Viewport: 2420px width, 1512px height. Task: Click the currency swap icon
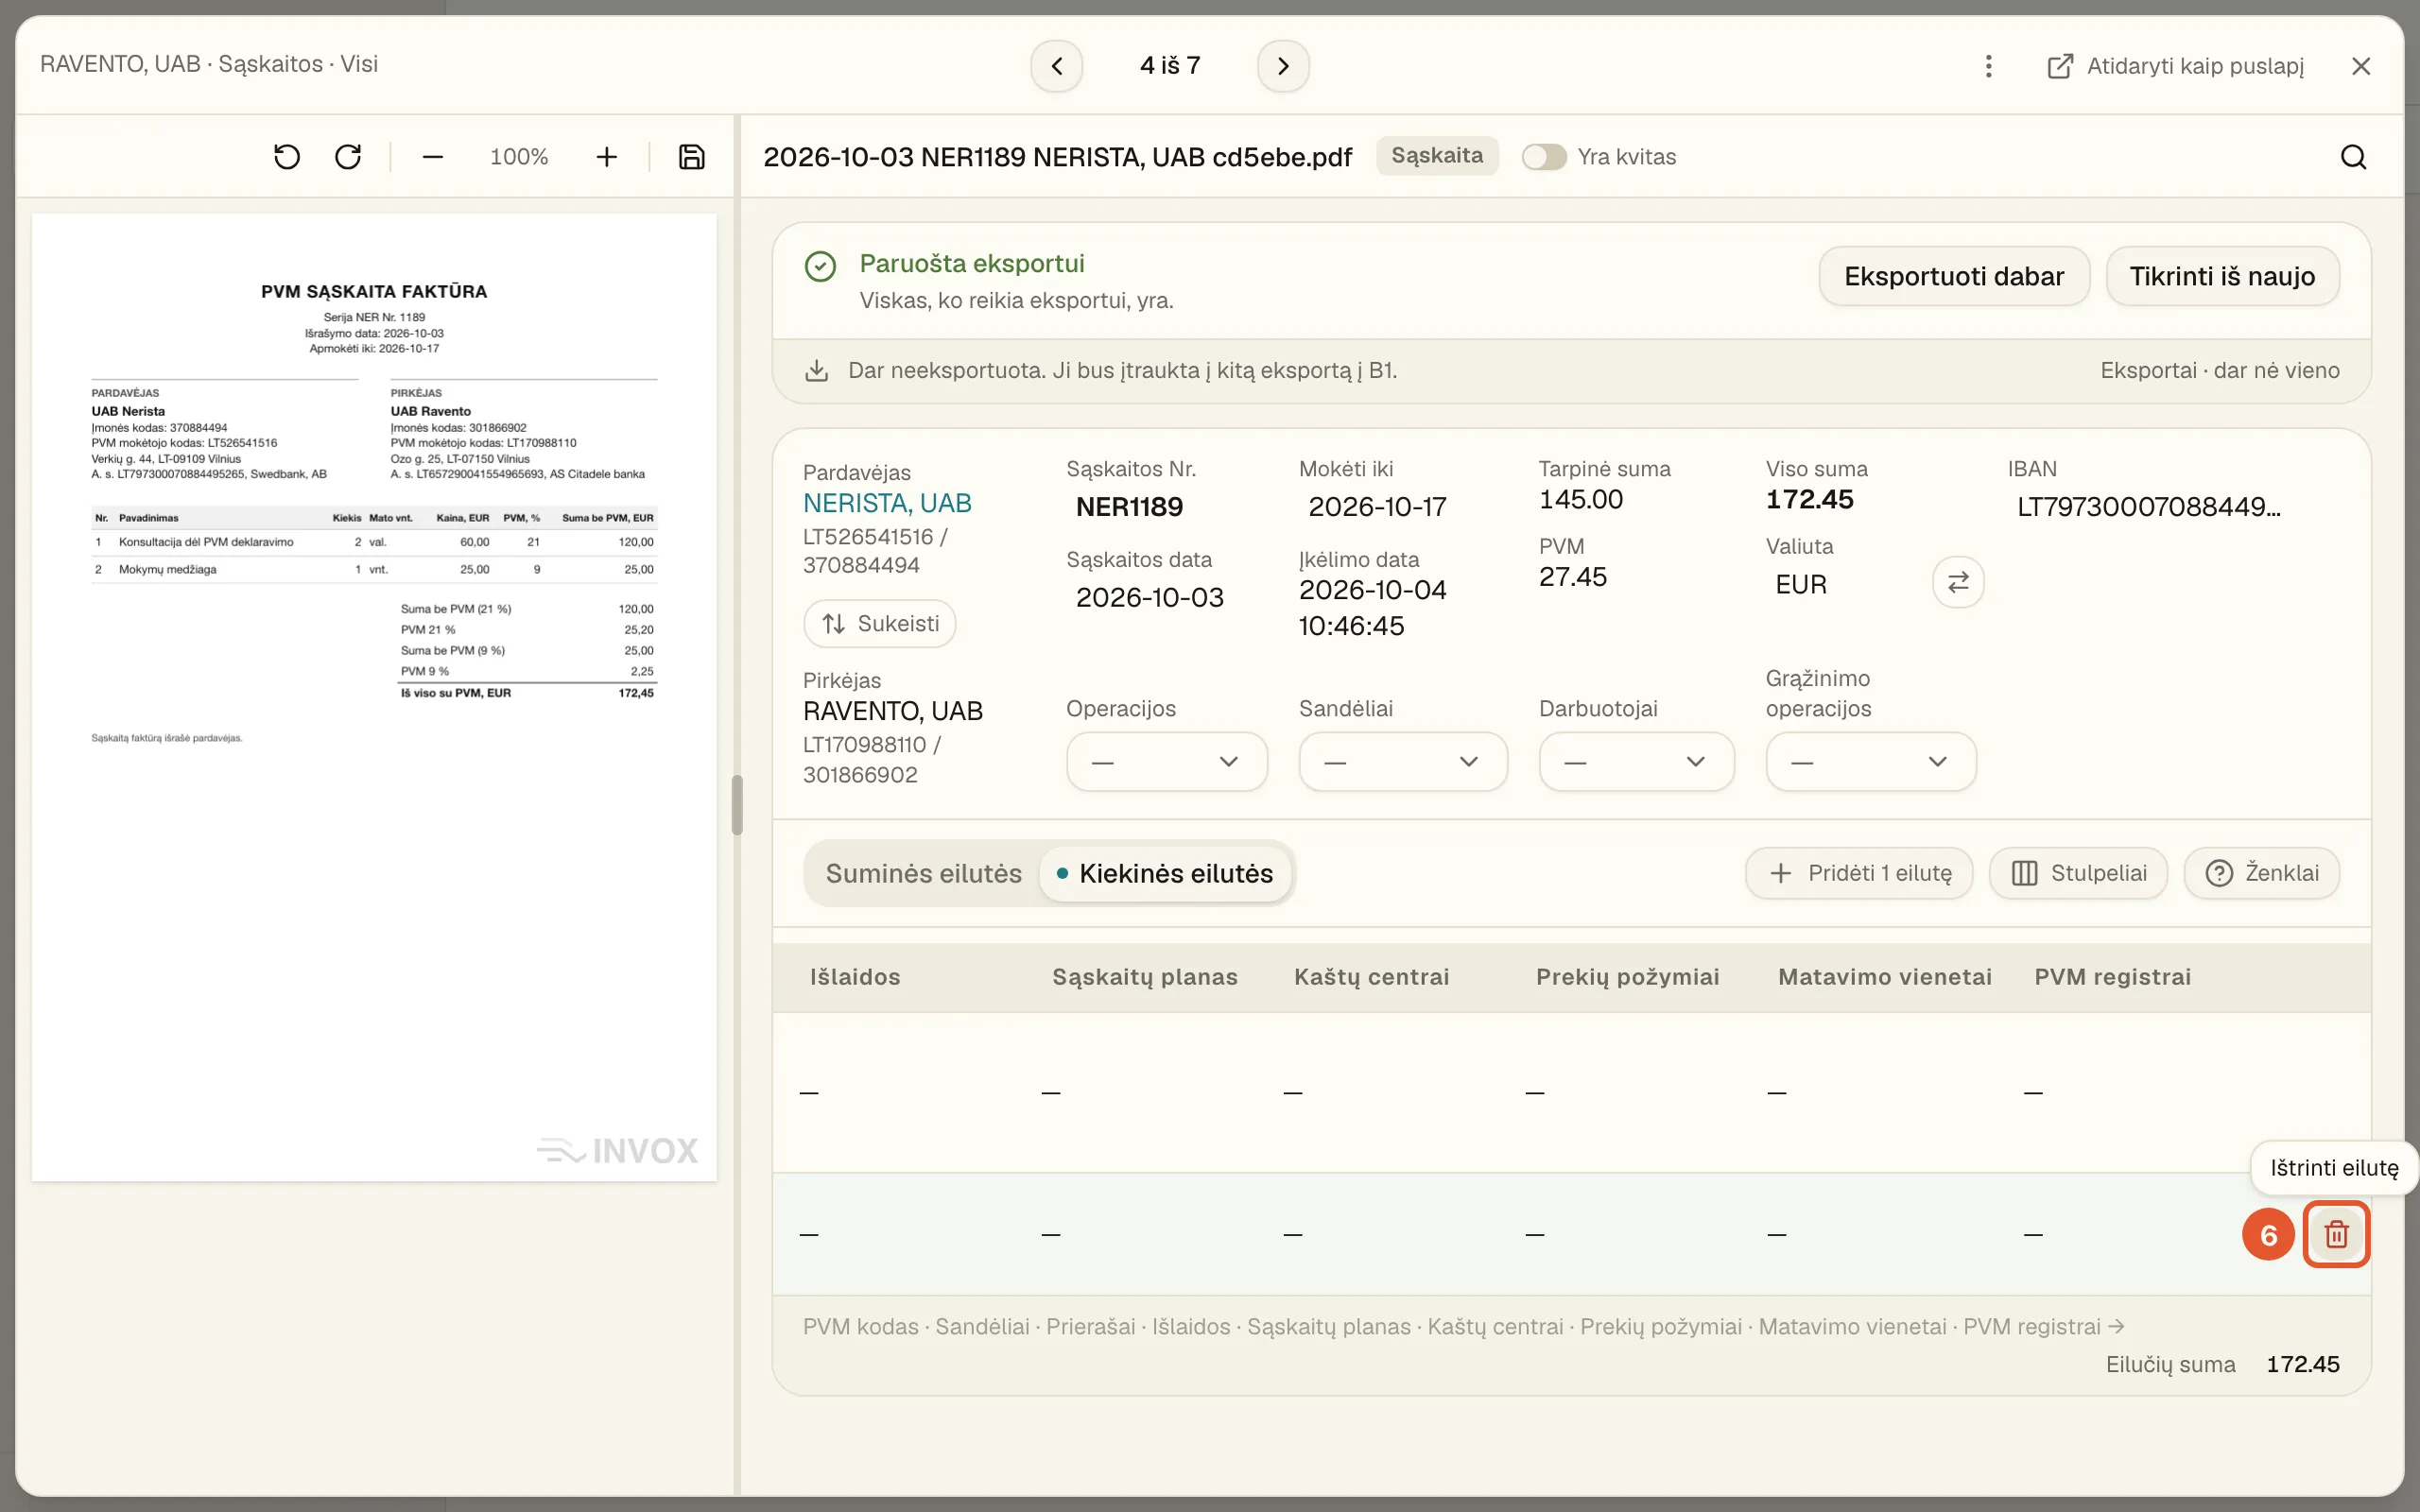coord(1958,582)
